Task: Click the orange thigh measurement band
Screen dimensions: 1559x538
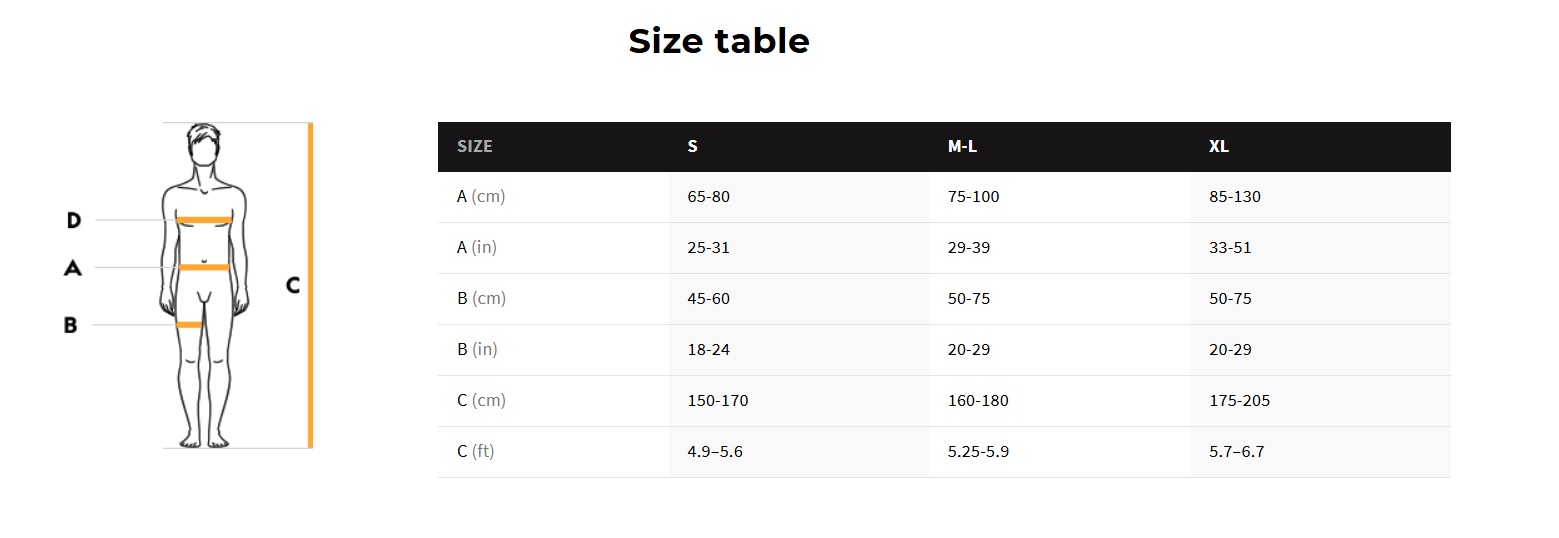Action: (189, 325)
